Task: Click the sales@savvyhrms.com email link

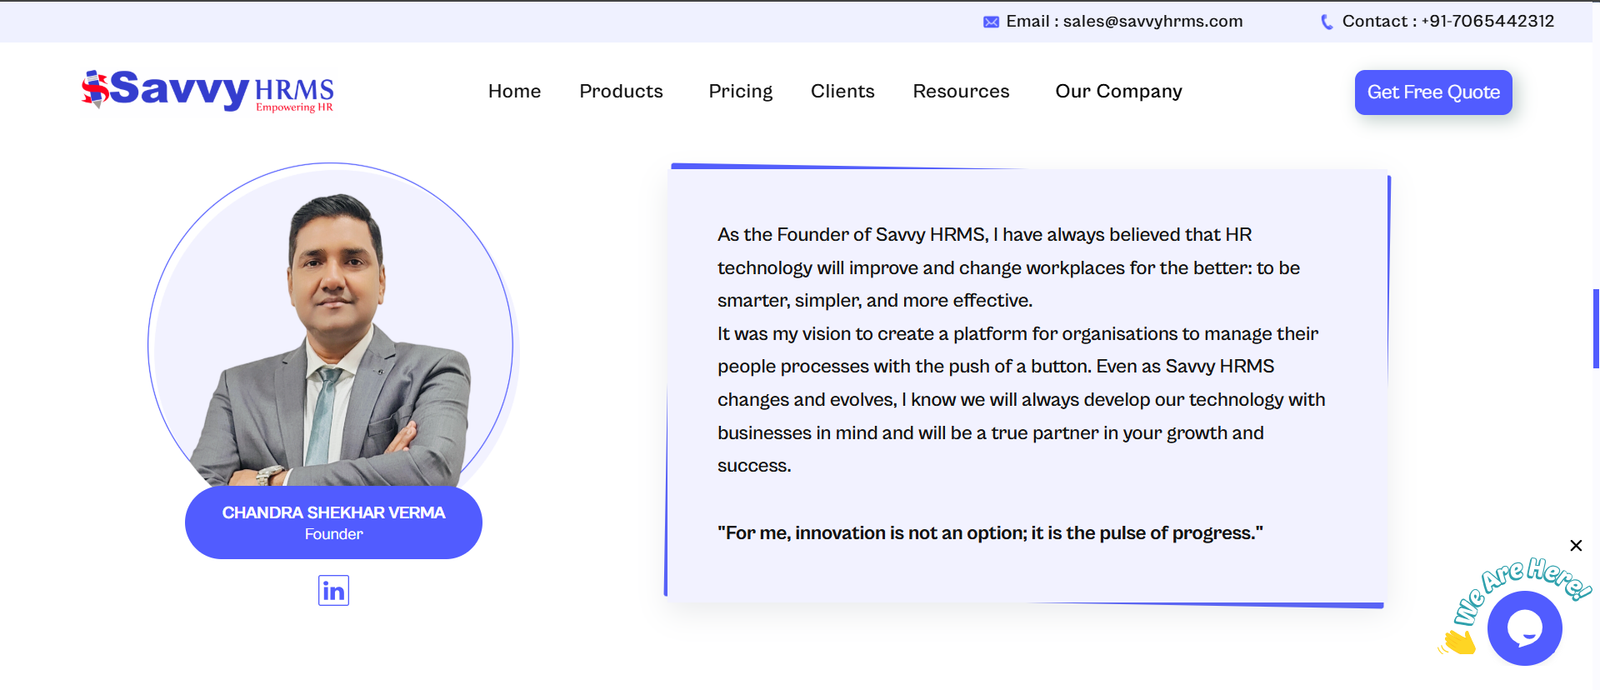Action: pos(1152,21)
